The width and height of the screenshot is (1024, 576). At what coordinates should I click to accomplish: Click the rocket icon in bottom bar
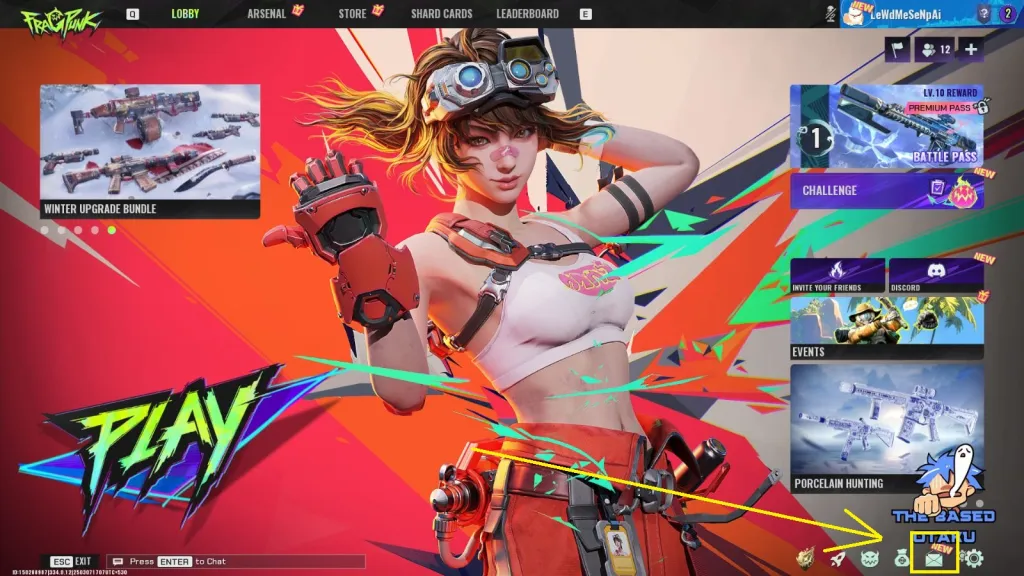pyautogui.click(x=837, y=558)
